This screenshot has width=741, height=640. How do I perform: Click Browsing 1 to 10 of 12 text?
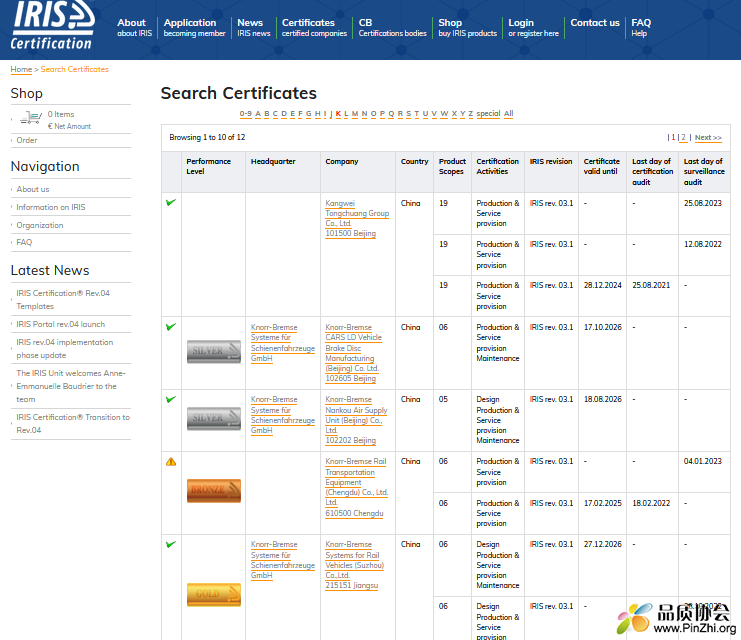tap(207, 138)
